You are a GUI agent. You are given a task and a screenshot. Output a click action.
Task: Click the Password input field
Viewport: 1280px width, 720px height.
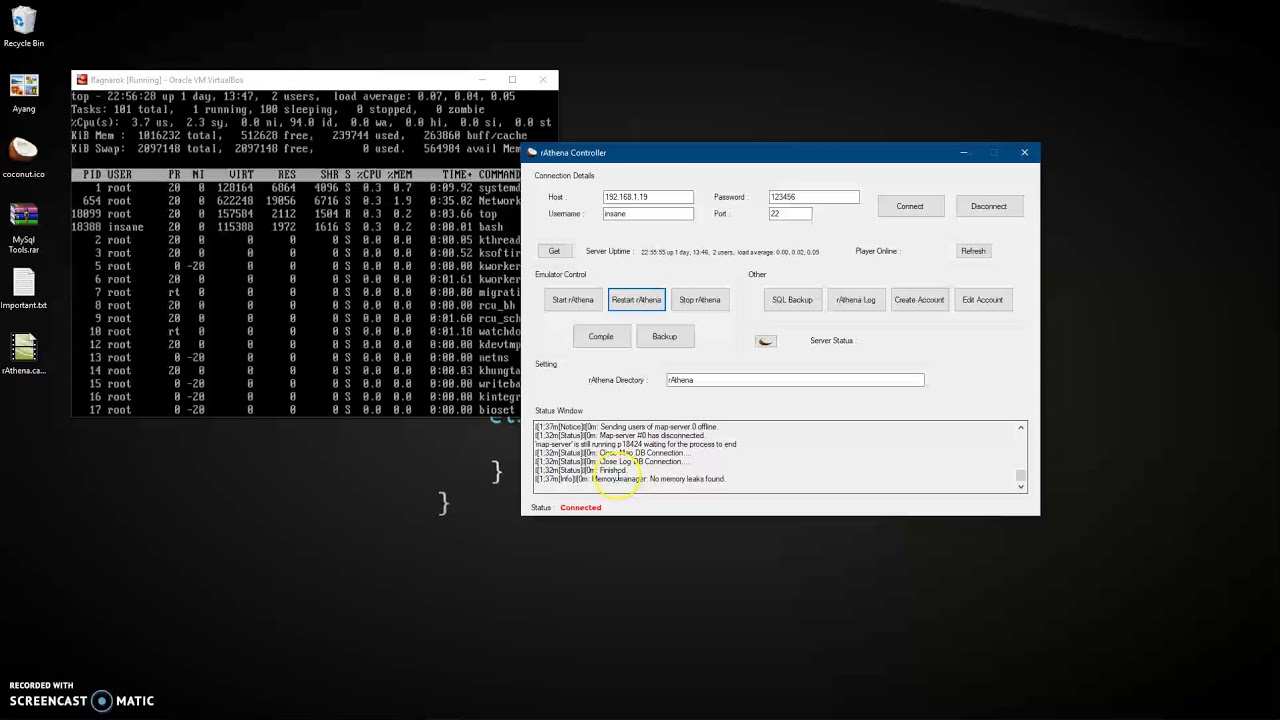pos(814,197)
